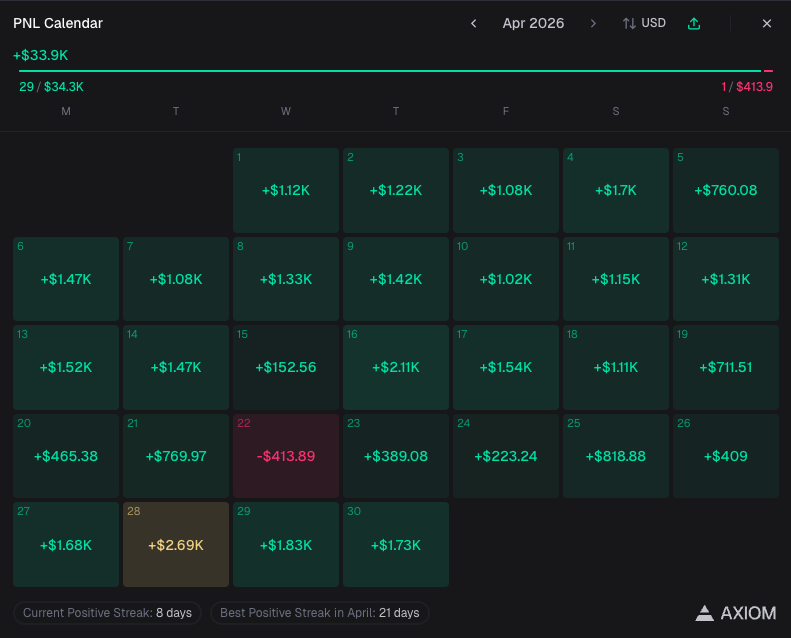Click the 29 / $34.3K winning days summary
This screenshot has width=791, height=638.
(51, 87)
